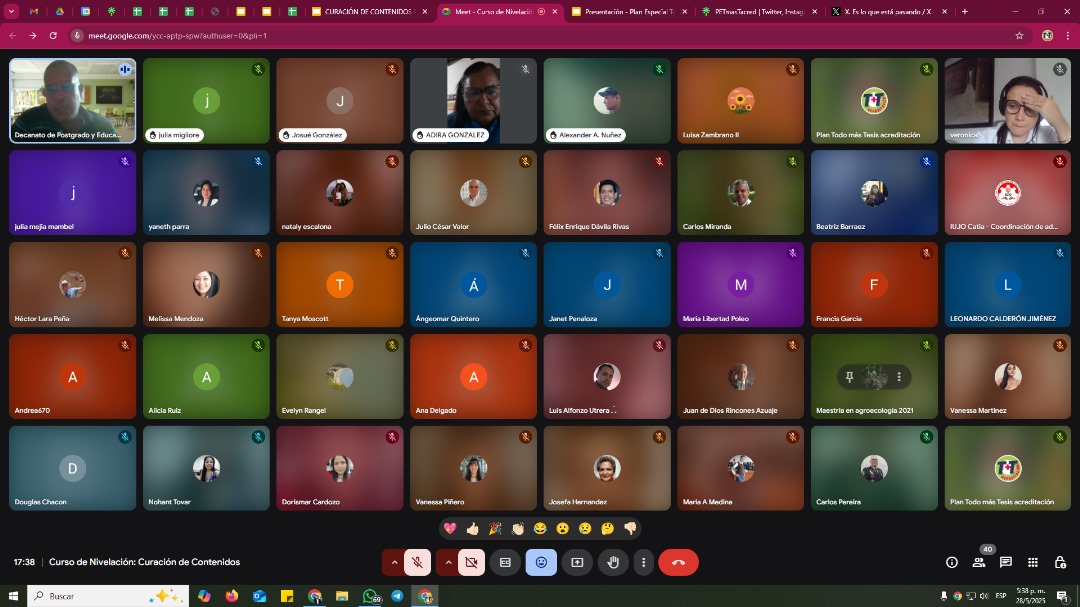Send the sad face reaction
Screen dimensions: 1080x607
coord(585,528)
